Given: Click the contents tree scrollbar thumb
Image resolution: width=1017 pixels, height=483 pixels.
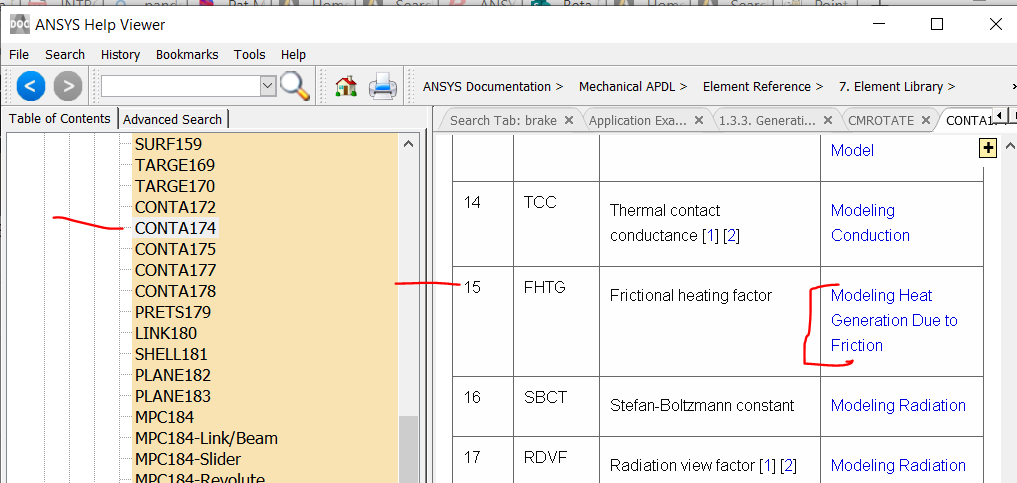Looking at the screenshot, I should (x=408, y=449).
